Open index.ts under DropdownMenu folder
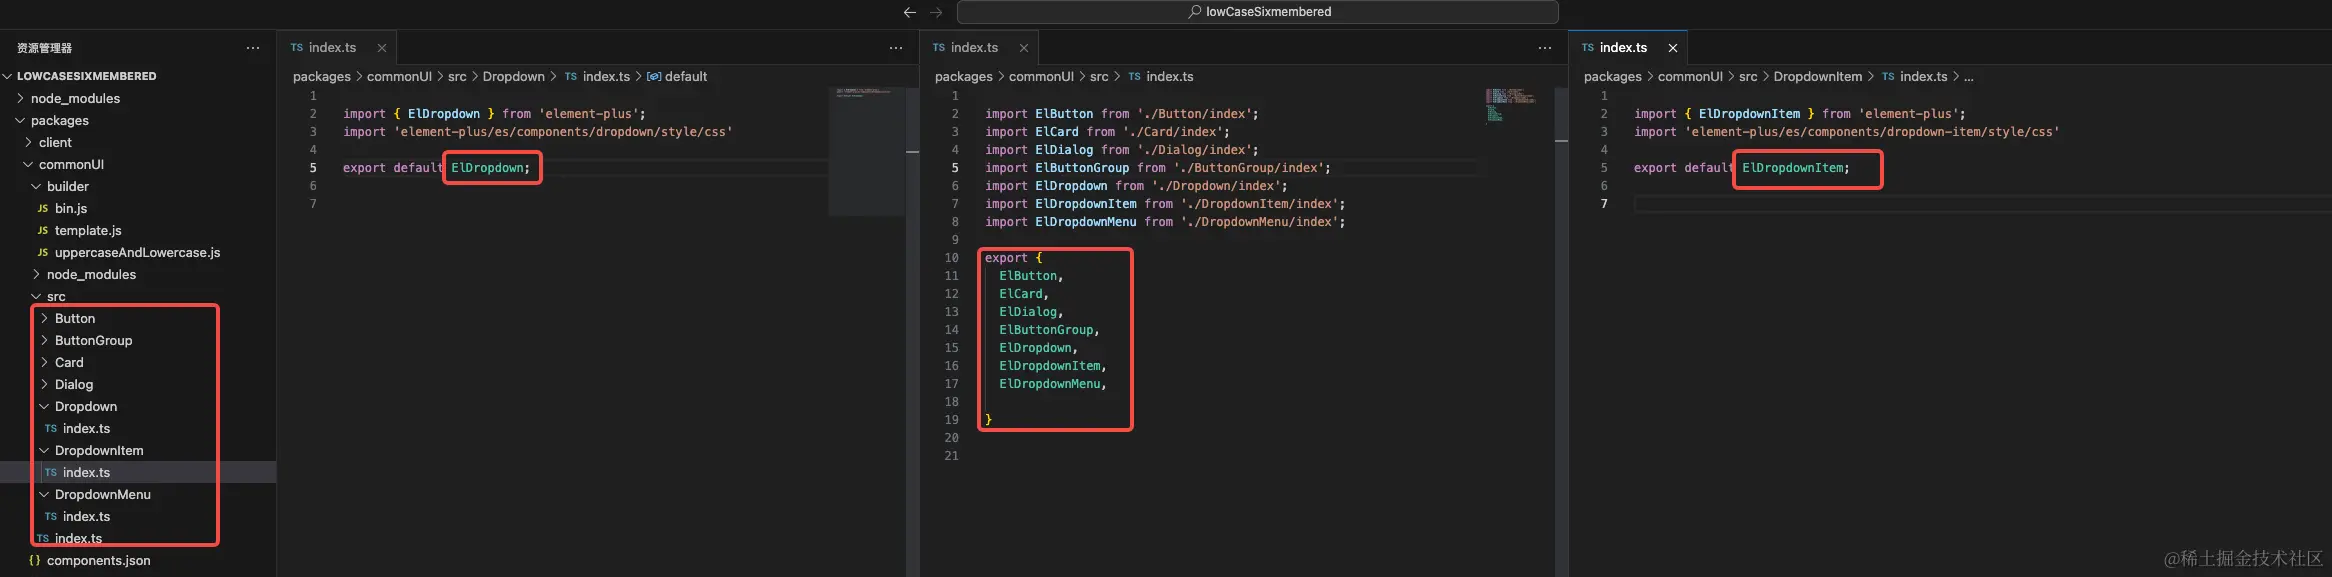The image size is (2332, 577). click(x=138, y=516)
